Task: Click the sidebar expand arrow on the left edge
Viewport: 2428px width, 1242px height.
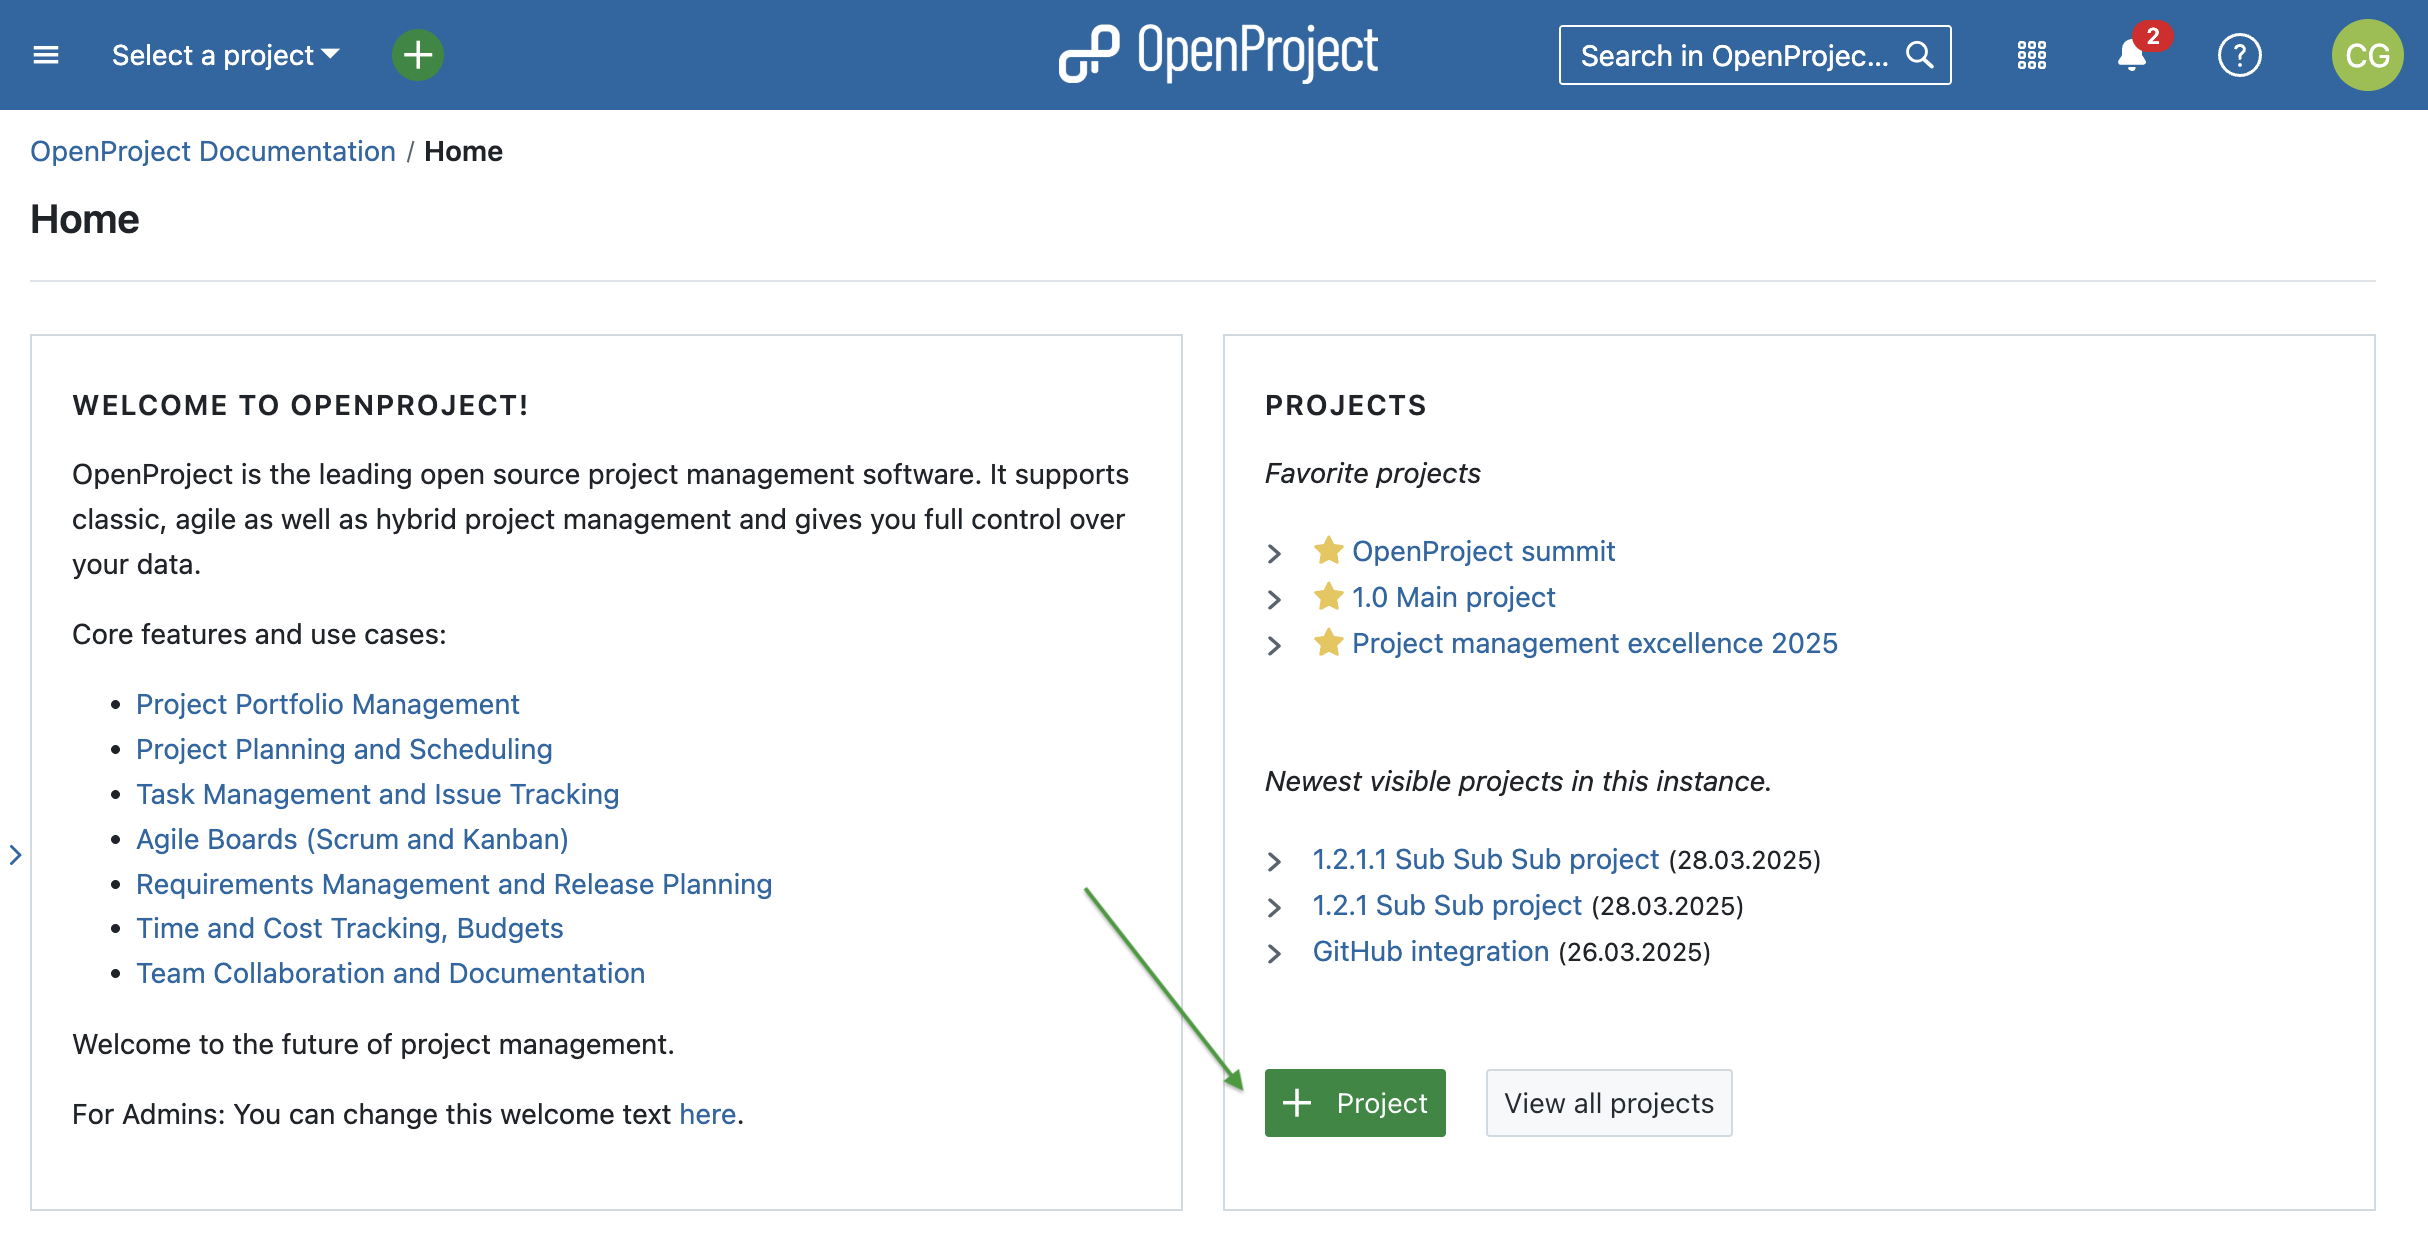Action: 15,855
